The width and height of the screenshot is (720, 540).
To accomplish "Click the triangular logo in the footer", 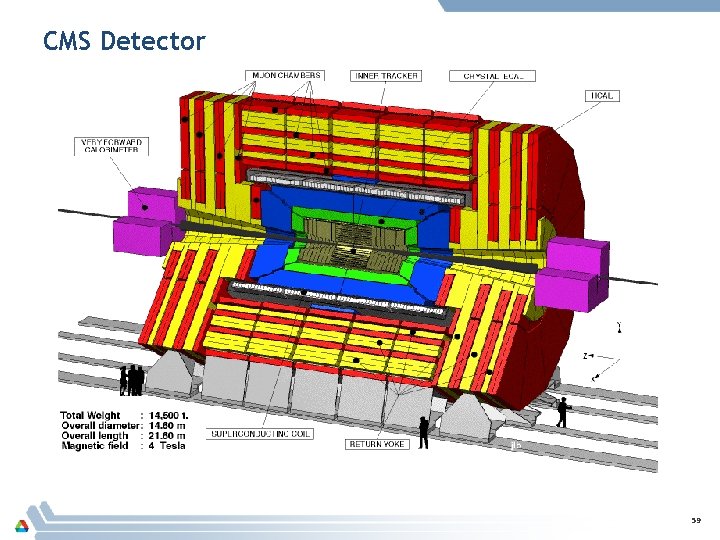I will pos(22,526).
